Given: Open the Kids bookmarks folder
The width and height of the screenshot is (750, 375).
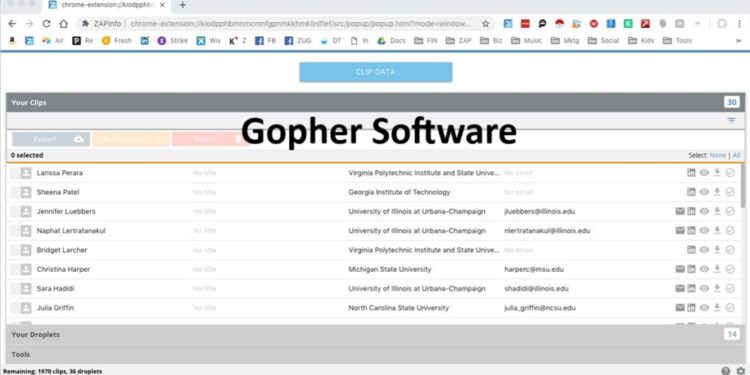Looking at the screenshot, I should [641, 41].
